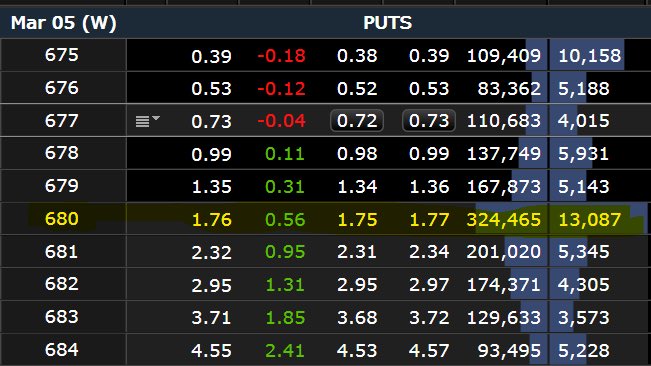This screenshot has height=366, width=651.
Task: Click open interest 10,158
Action: point(590,56)
